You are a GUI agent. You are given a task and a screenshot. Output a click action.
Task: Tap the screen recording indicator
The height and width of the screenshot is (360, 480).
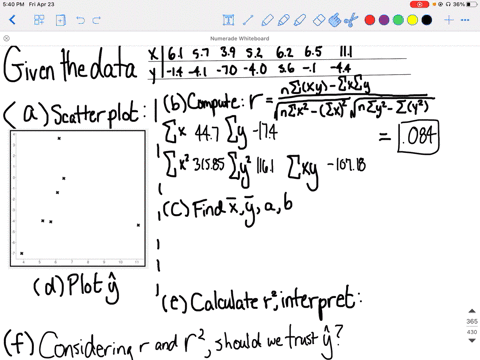point(419,4)
